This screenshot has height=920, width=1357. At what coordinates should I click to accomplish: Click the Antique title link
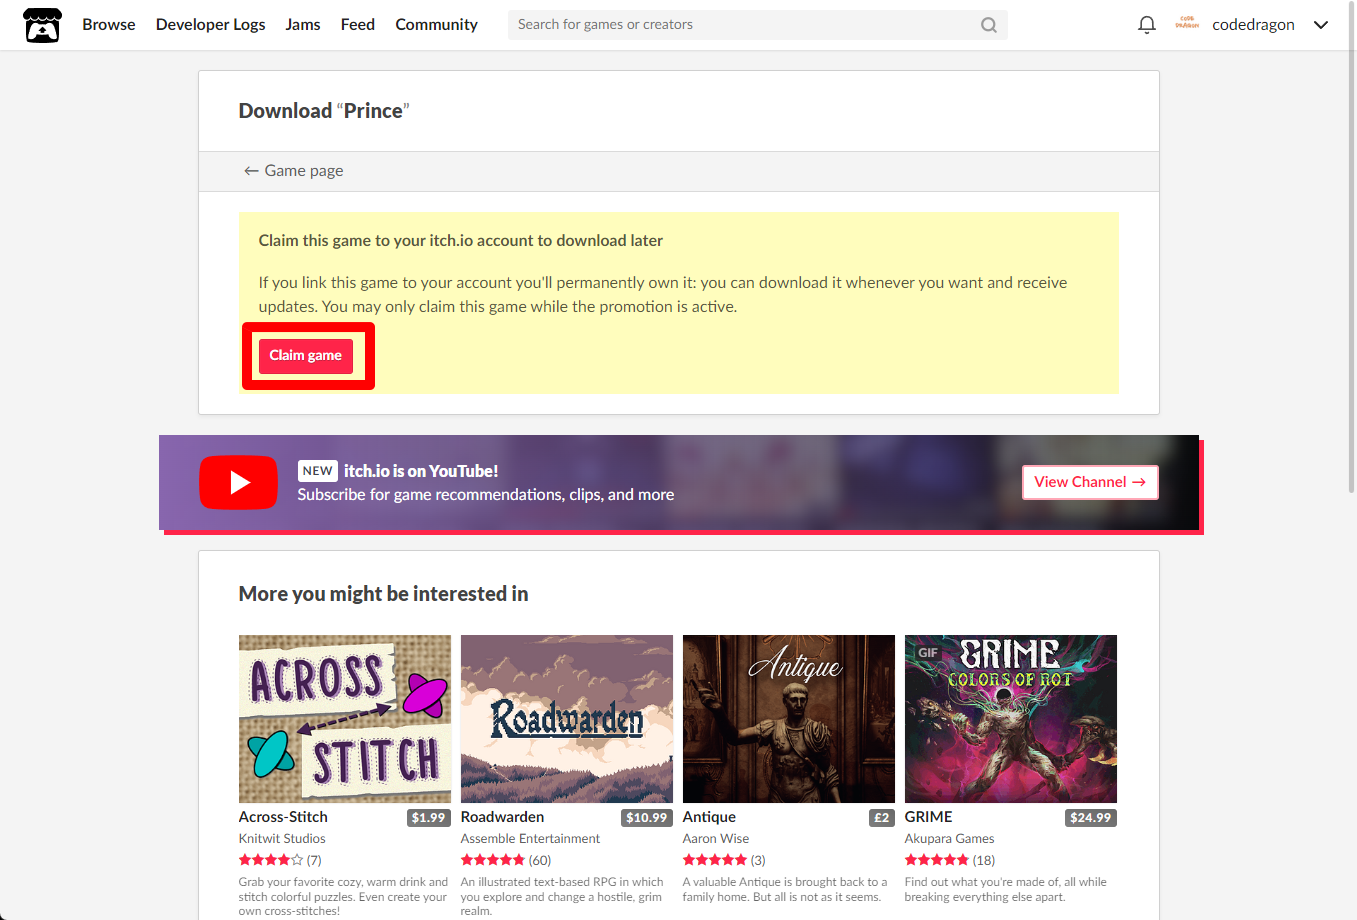(x=709, y=817)
